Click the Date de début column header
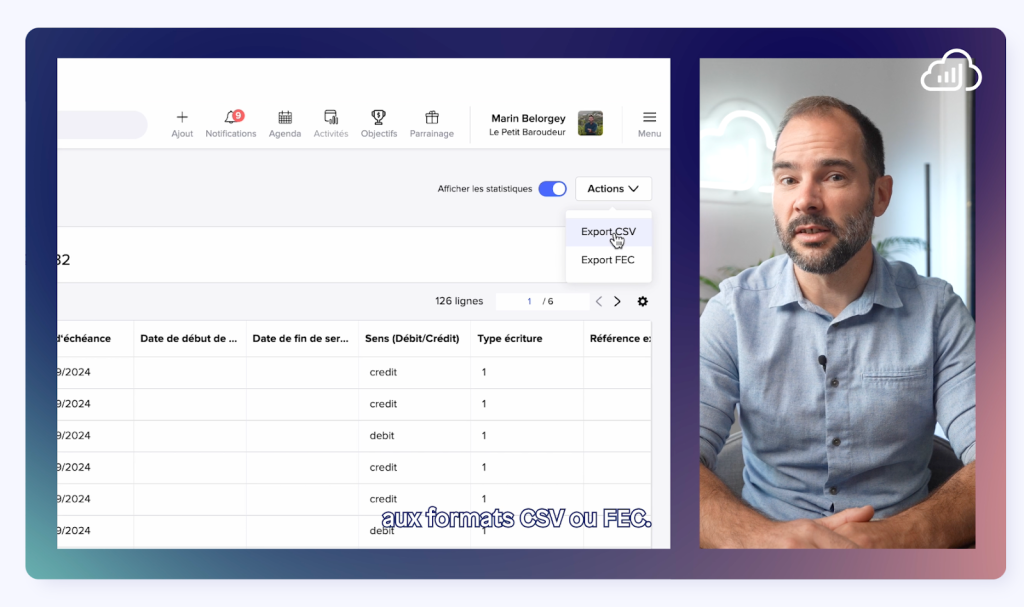This screenshot has width=1024, height=607. click(189, 338)
